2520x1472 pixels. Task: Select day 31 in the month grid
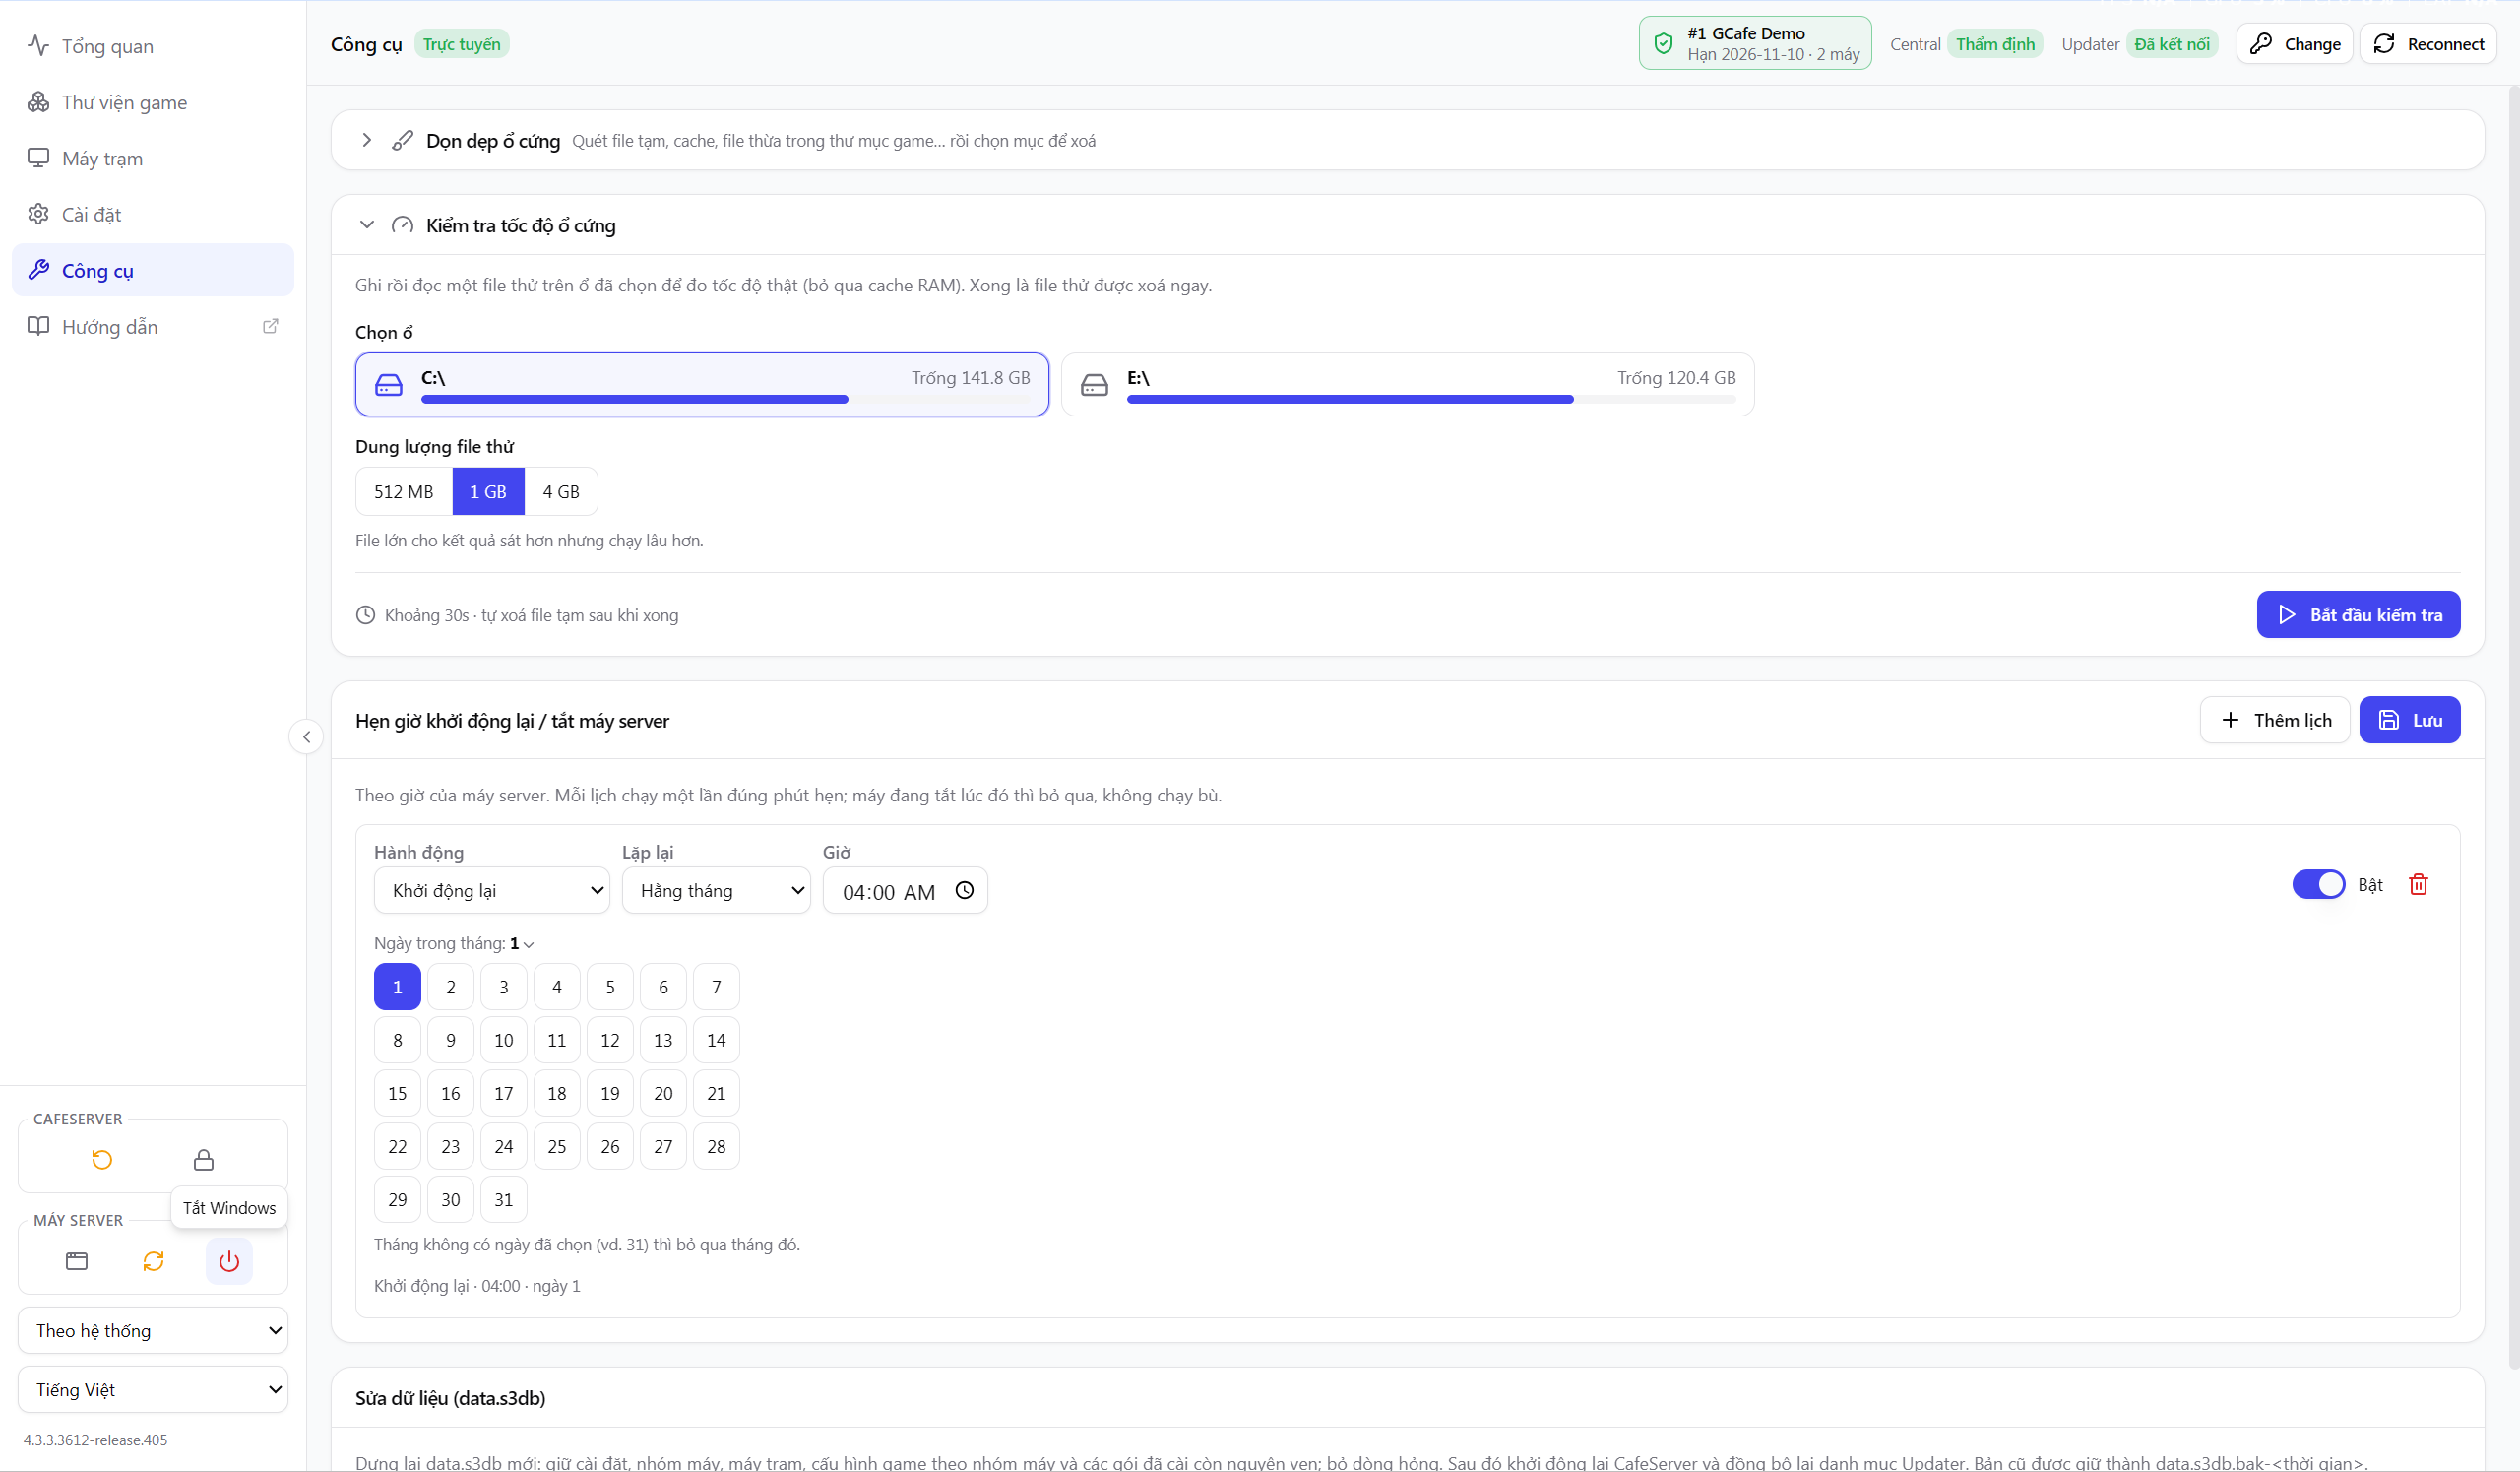coord(503,1199)
